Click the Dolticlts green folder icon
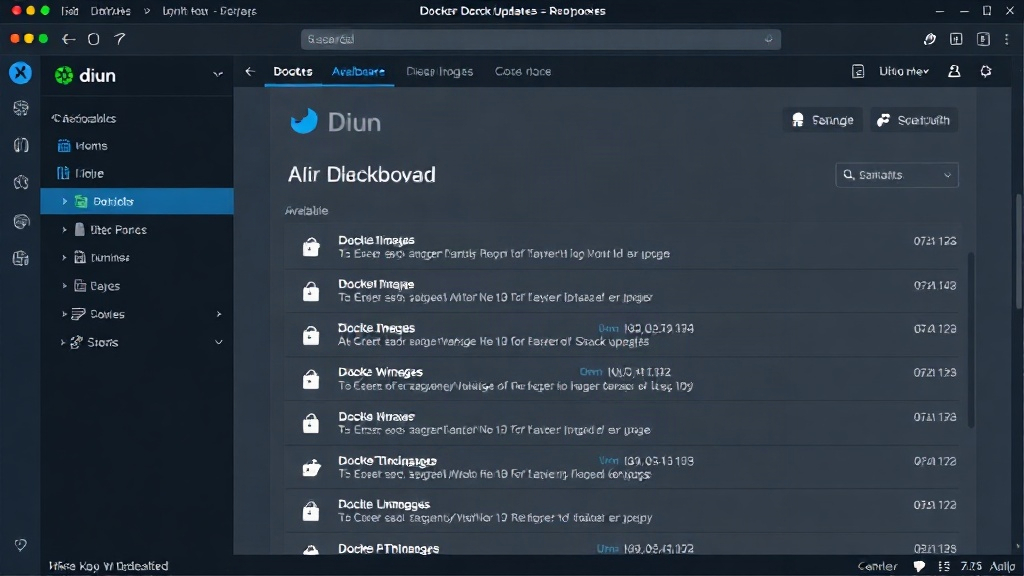This screenshot has height=576, width=1024. pos(81,201)
